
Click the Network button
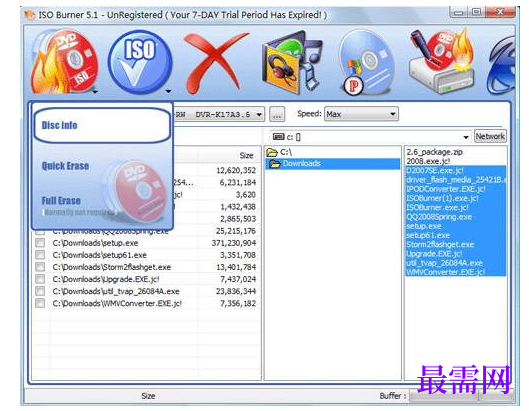point(490,136)
